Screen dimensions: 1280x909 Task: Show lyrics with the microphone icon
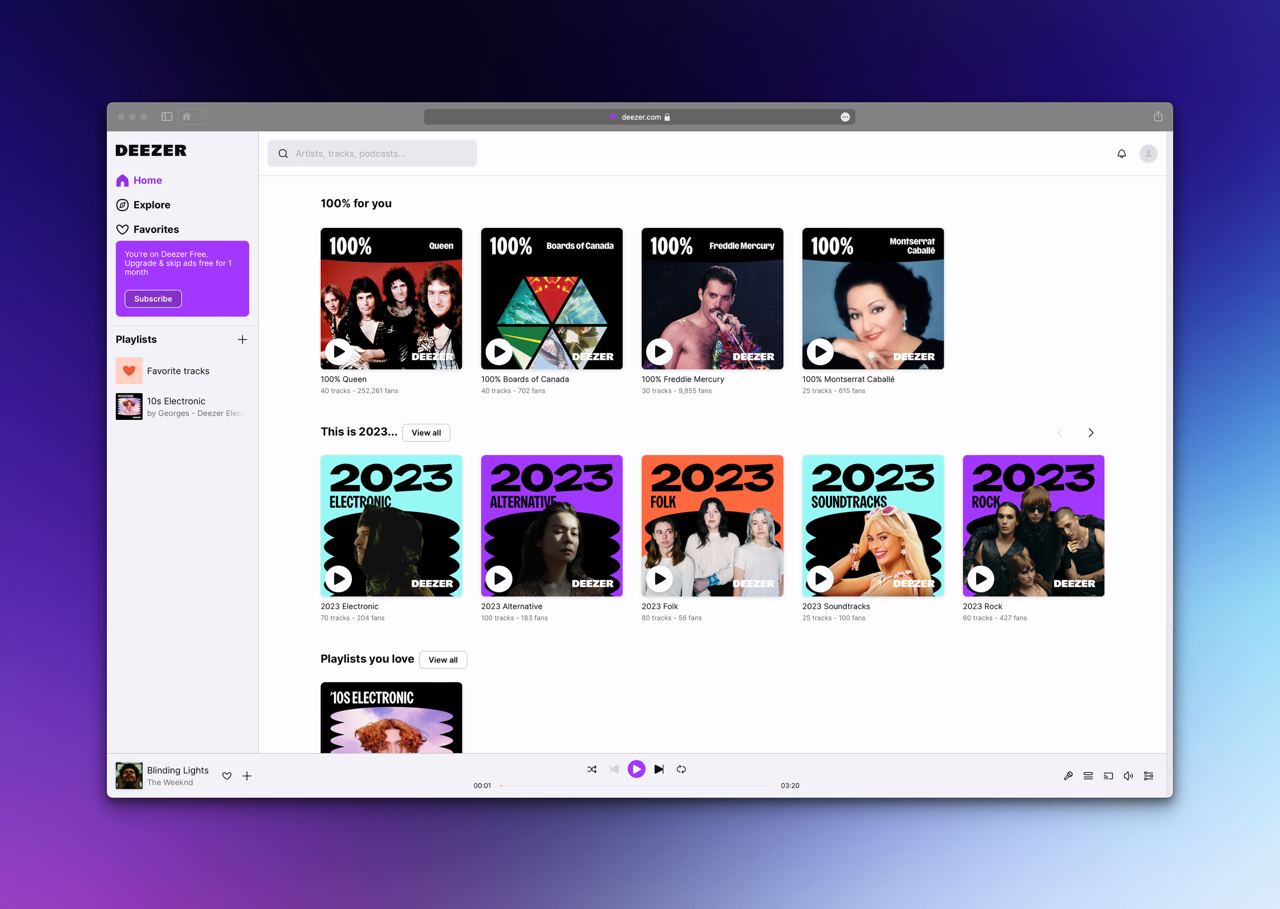pos(1068,776)
